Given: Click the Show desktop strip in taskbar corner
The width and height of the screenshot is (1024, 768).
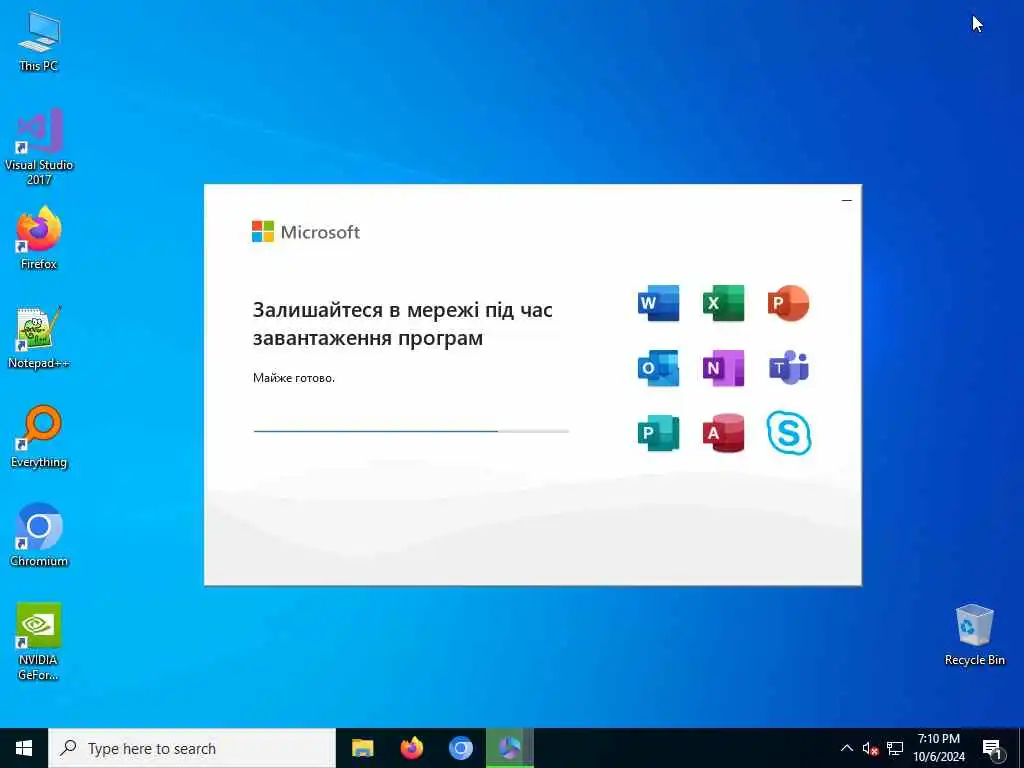Looking at the screenshot, I should tap(1021, 748).
